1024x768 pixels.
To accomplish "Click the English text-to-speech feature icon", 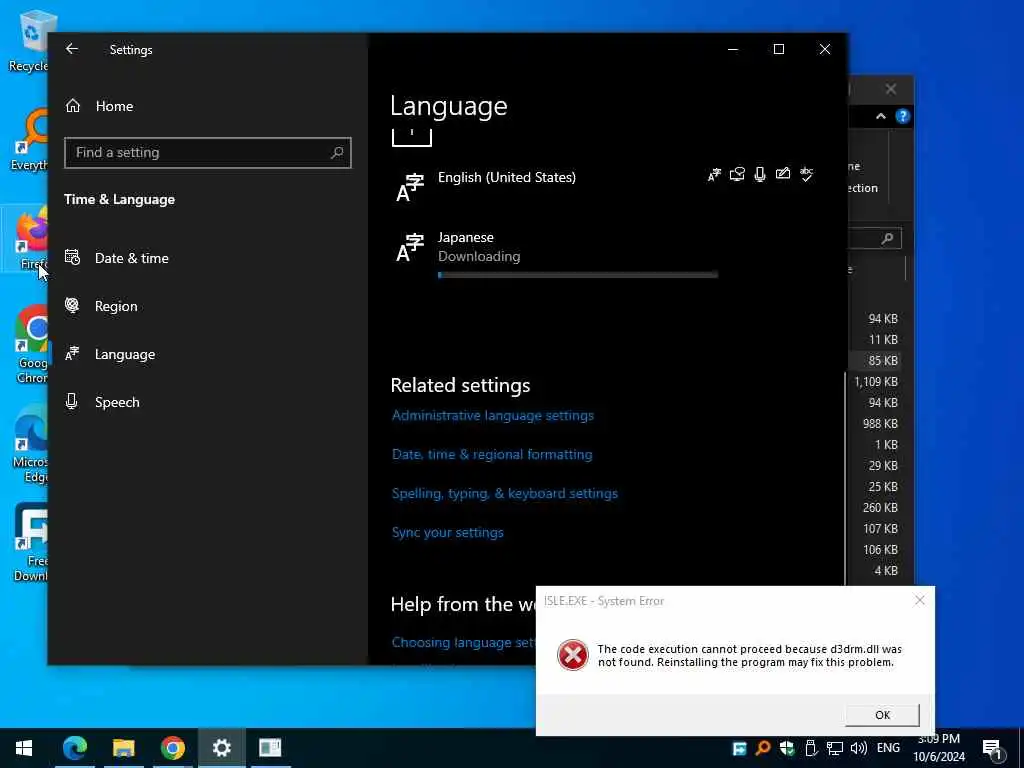I will pyautogui.click(x=737, y=174).
